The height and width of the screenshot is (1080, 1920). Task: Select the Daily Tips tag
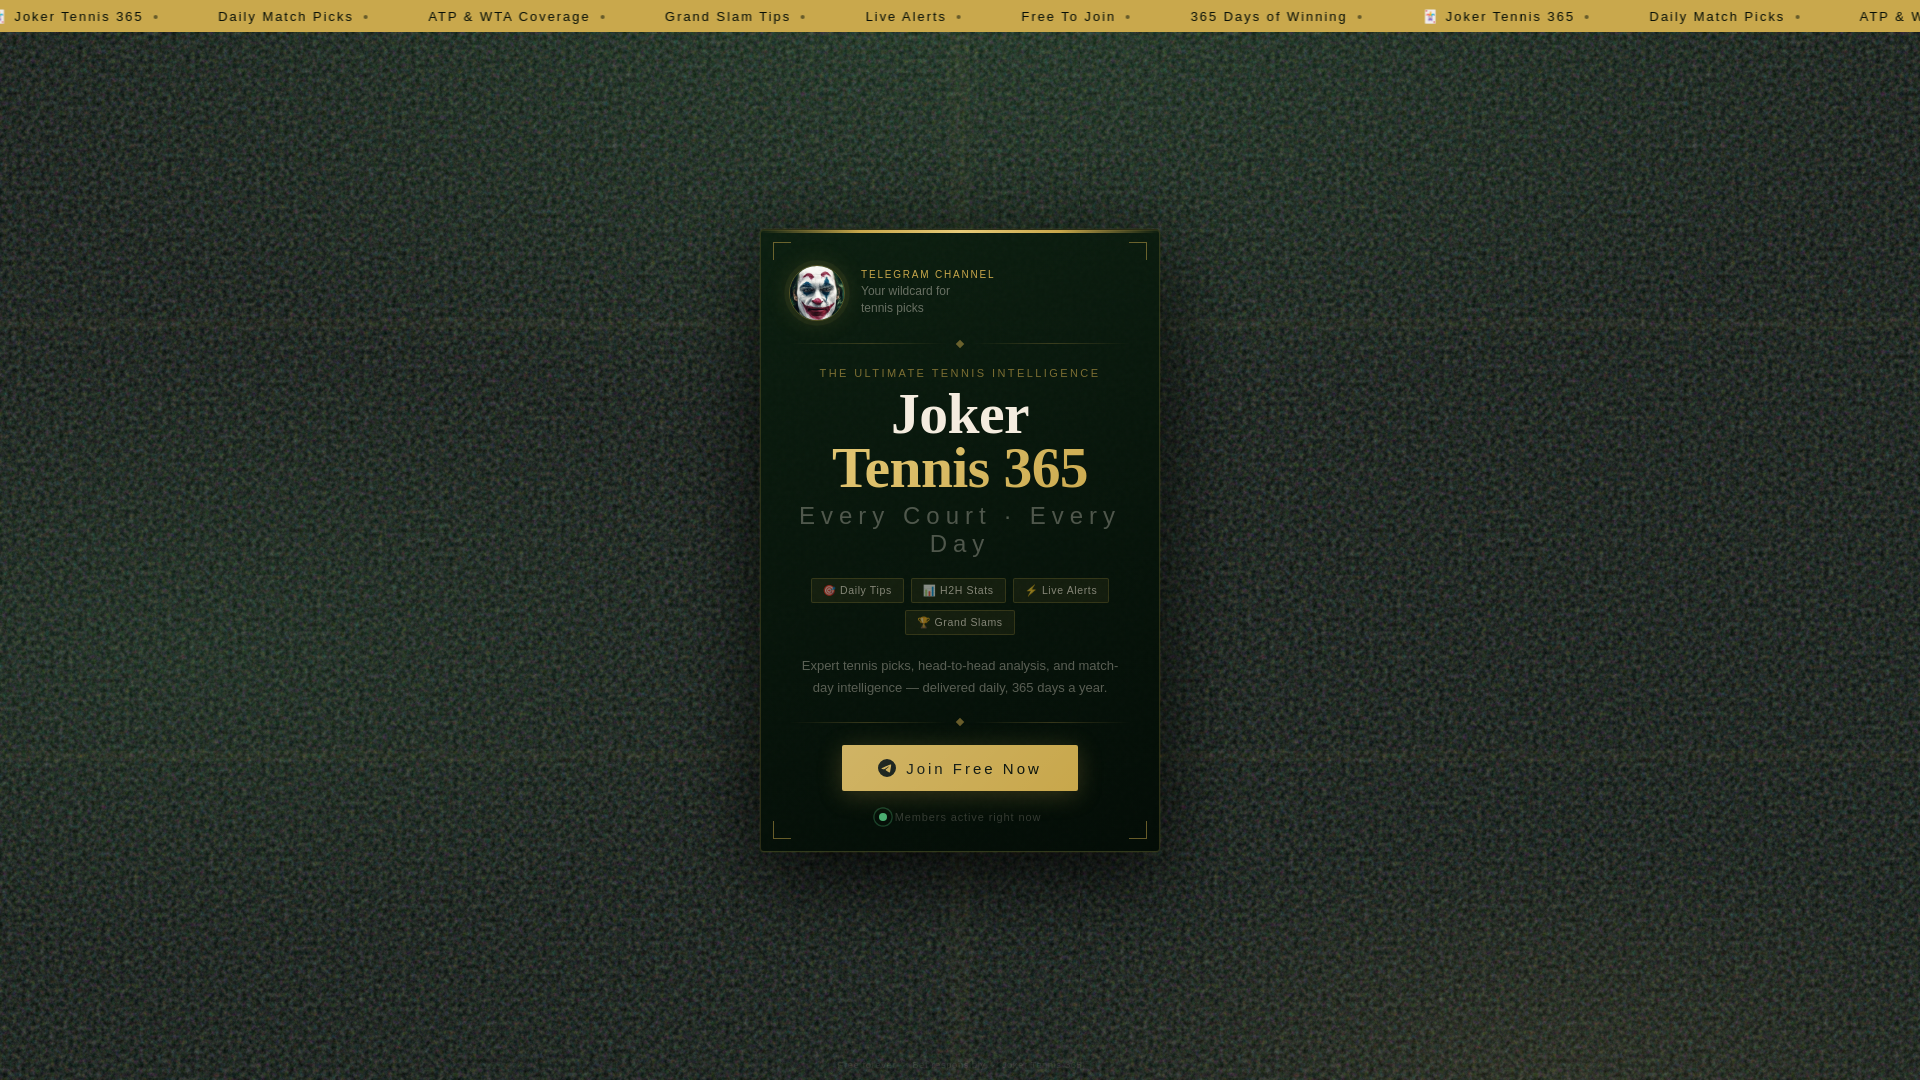pyautogui.click(x=857, y=590)
